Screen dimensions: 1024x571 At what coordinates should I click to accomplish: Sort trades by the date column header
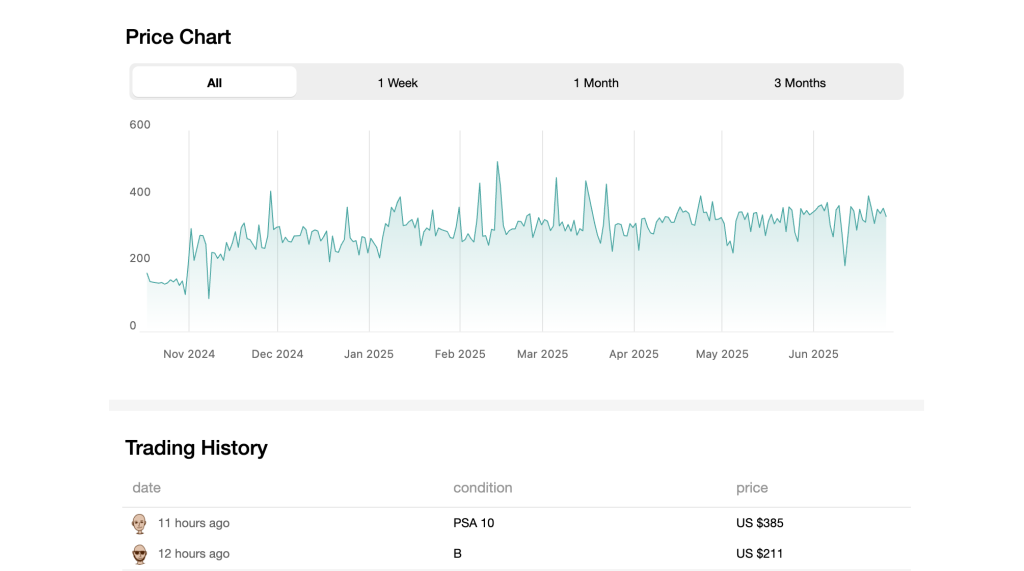(146, 488)
